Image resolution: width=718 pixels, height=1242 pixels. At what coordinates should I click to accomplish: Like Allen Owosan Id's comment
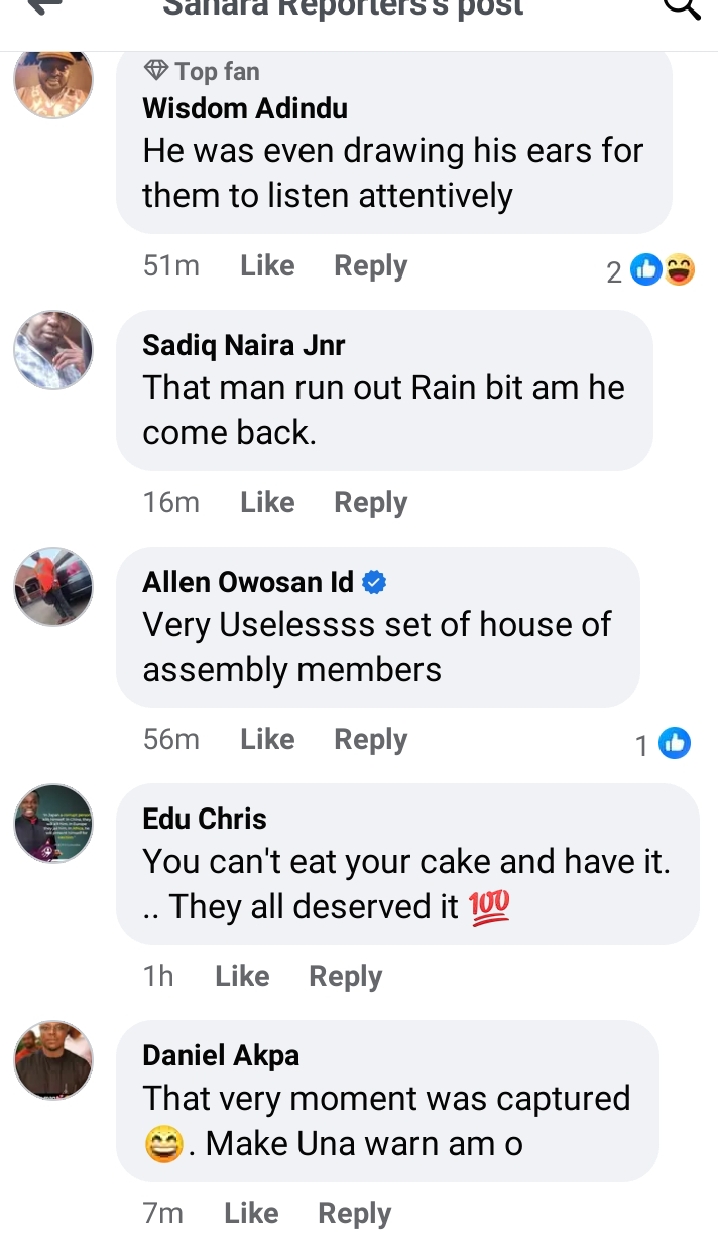(x=267, y=739)
